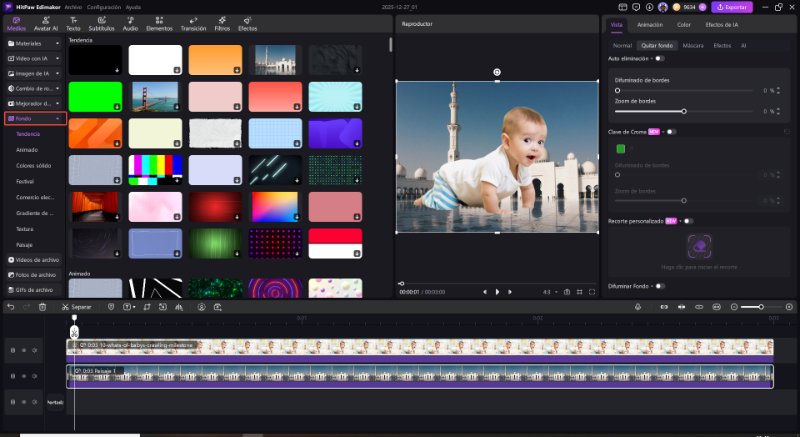Turn on Difuminar Fondo toggle
The image size is (800, 437).
[660, 286]
